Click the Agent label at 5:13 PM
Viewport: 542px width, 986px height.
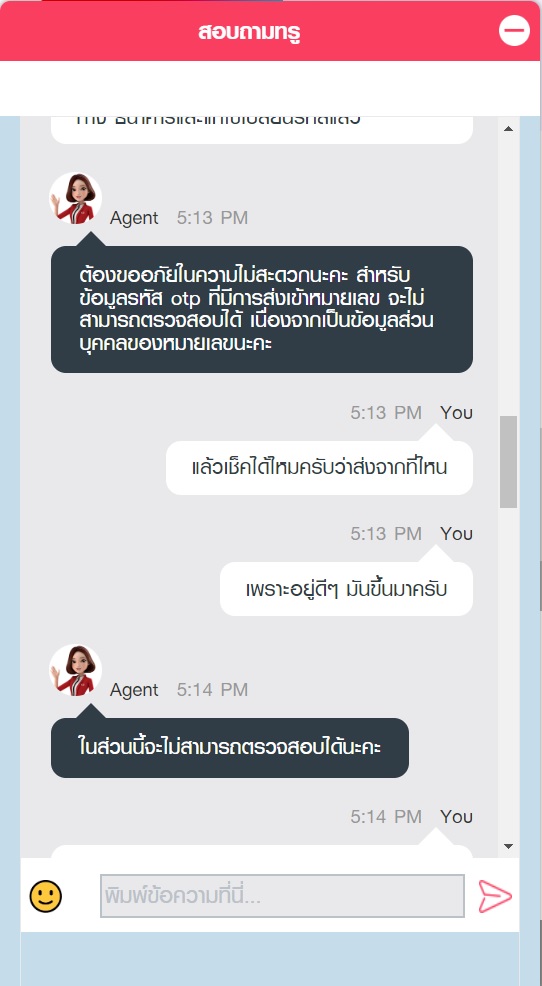click(x=134, y=218)
